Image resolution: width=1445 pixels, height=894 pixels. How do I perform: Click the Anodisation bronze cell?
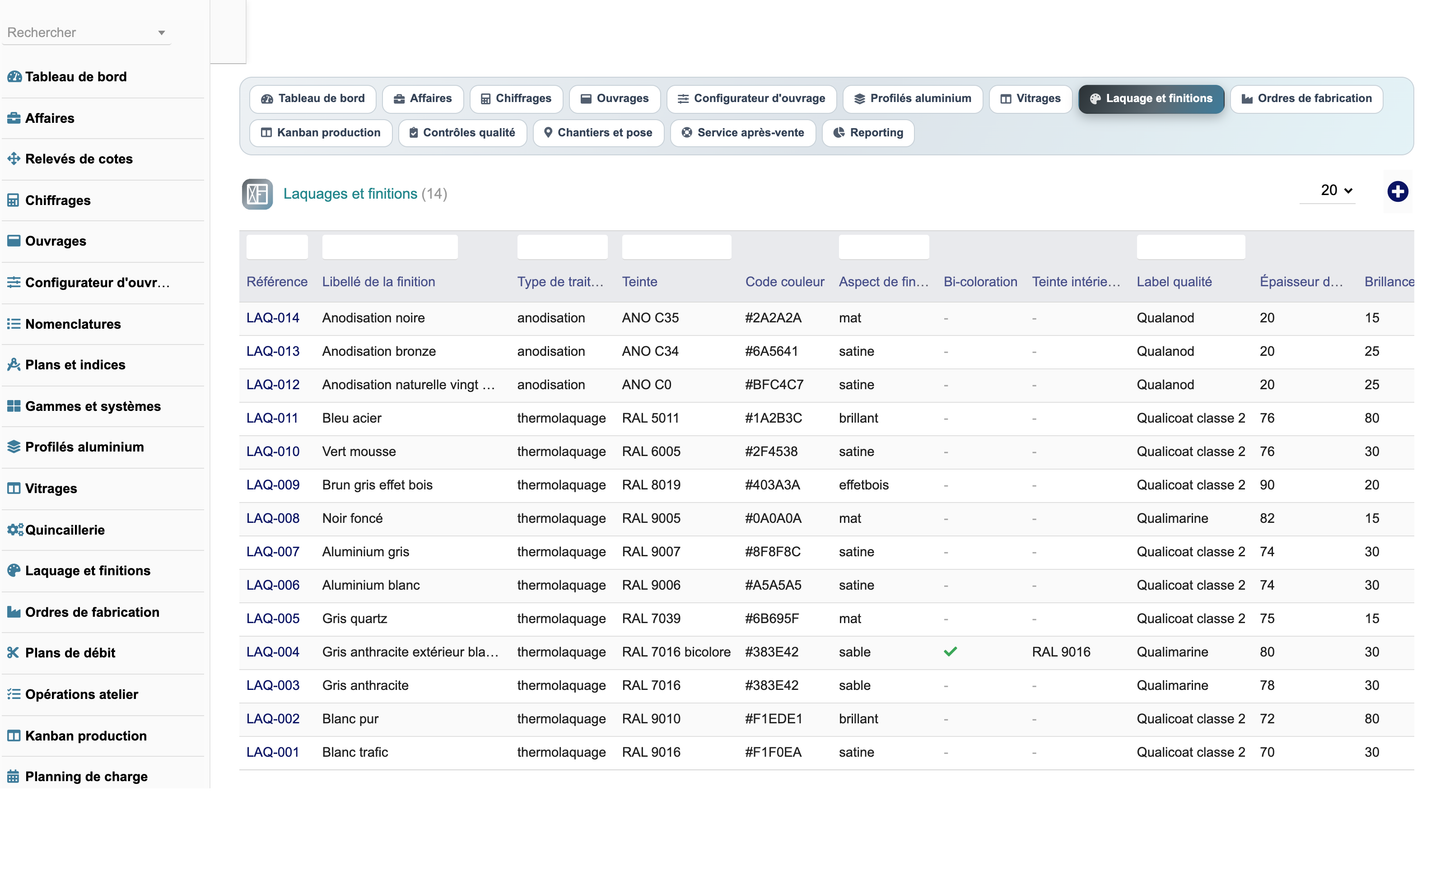pos(379,352)
